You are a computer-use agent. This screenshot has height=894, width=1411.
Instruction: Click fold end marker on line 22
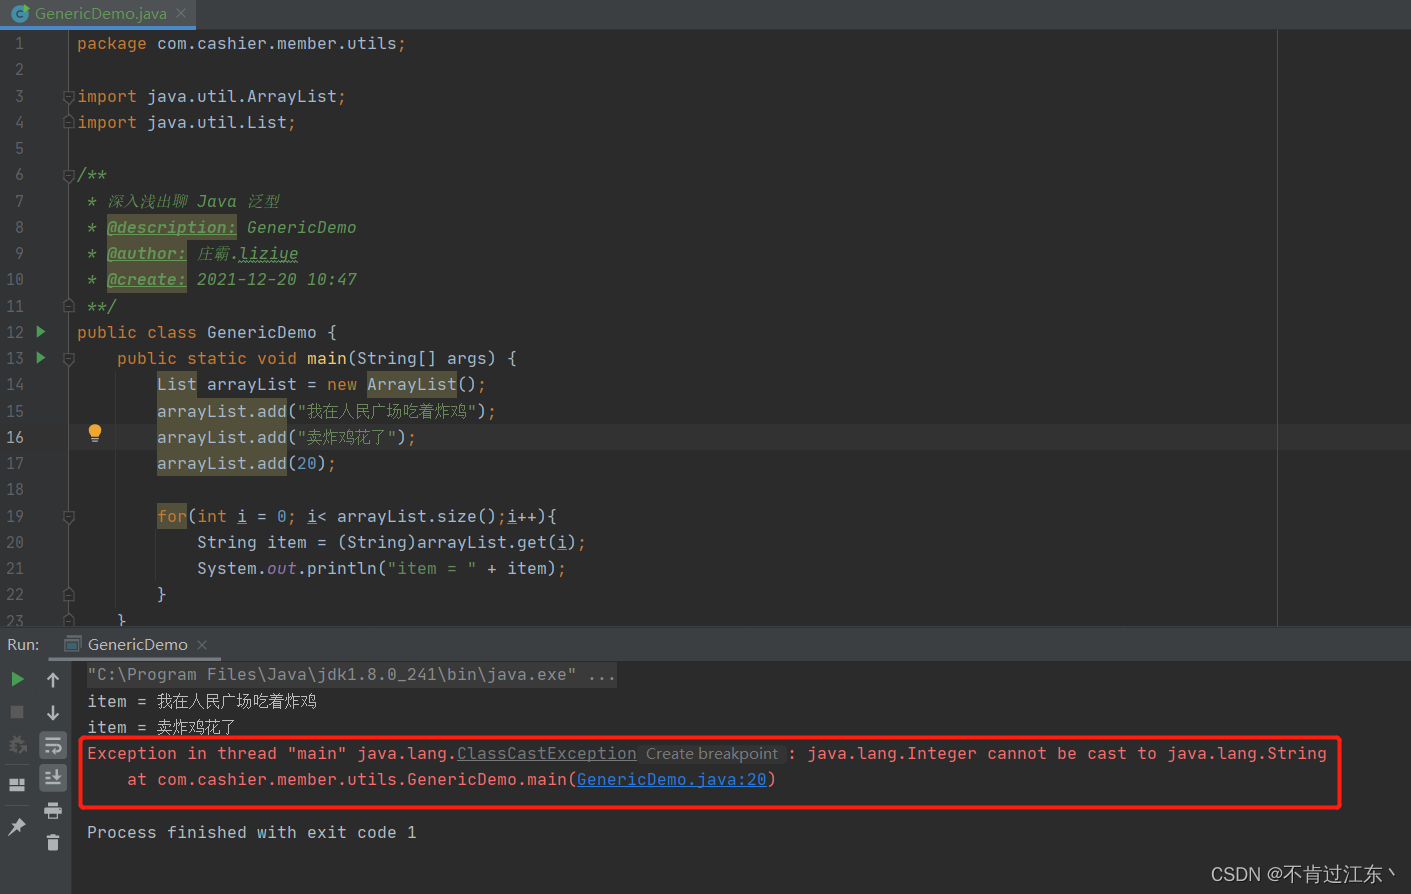pos(68,594)
